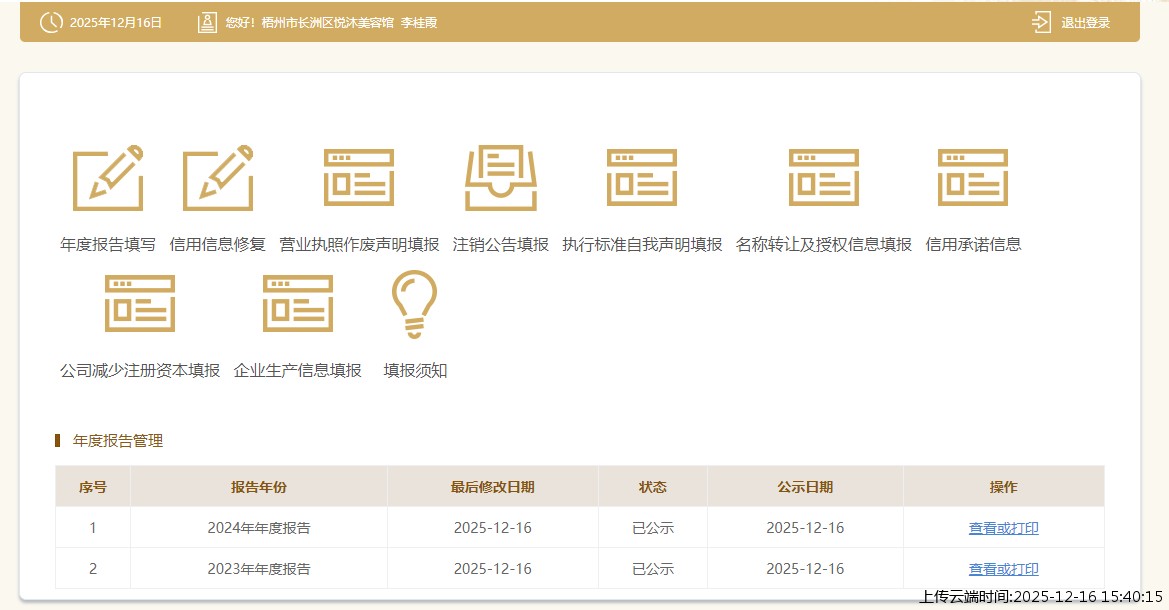The image size is (1169, 610).
Task: Open the 年度报告填写 pencil icon
Action: click(108, 179)
